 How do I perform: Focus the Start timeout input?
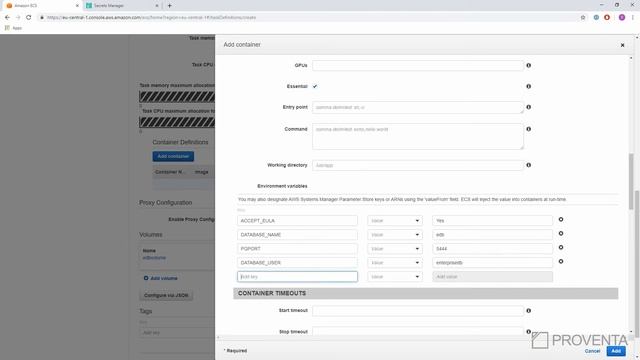point(418,311)
